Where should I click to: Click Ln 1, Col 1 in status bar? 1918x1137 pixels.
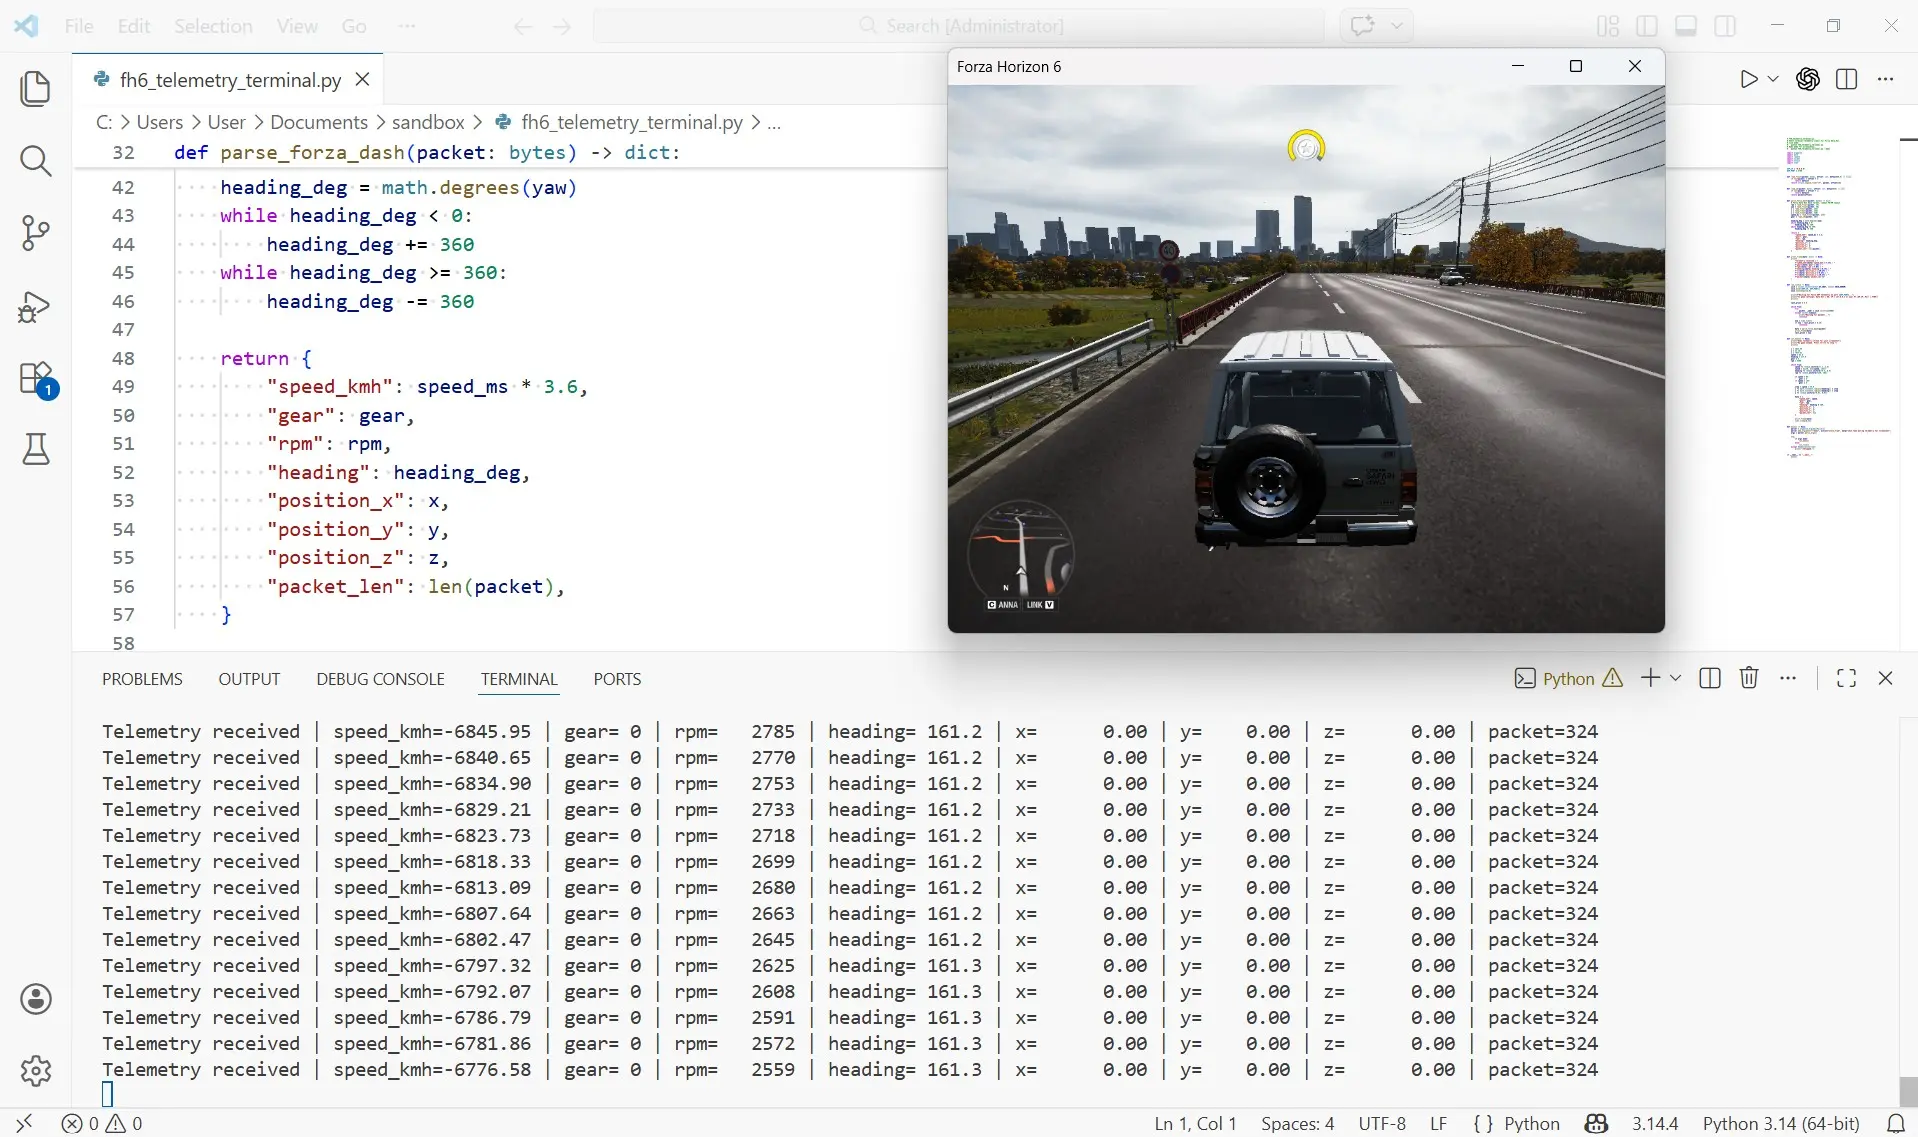click(1195, 1123)
